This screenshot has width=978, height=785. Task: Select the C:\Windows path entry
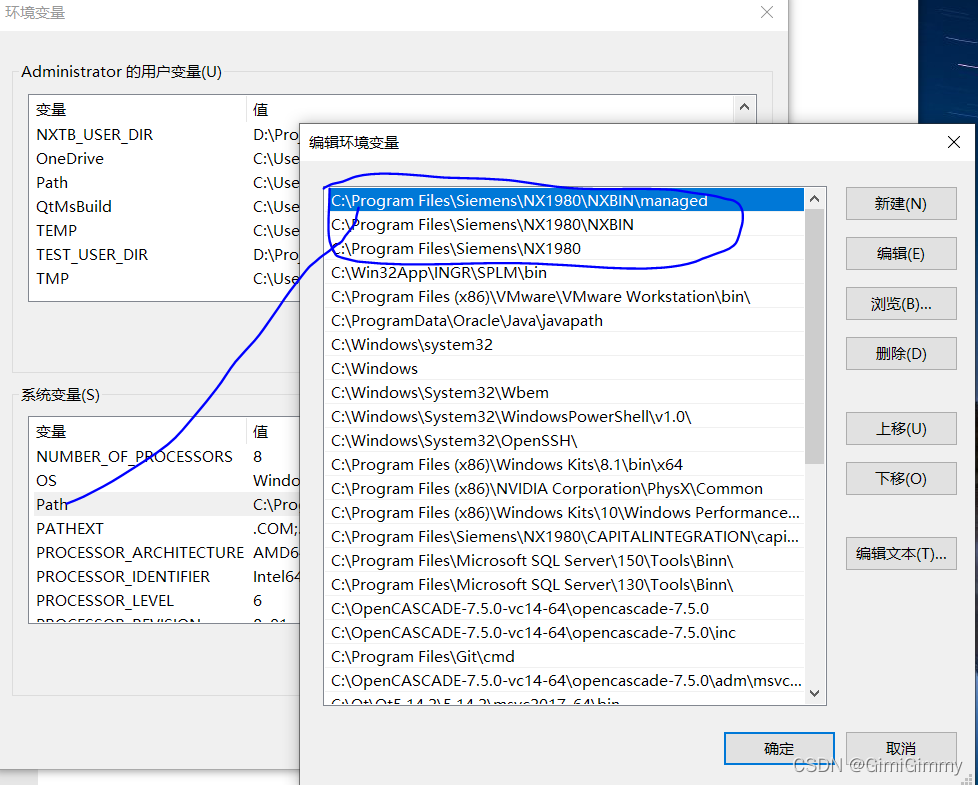[x=566, y=368]
